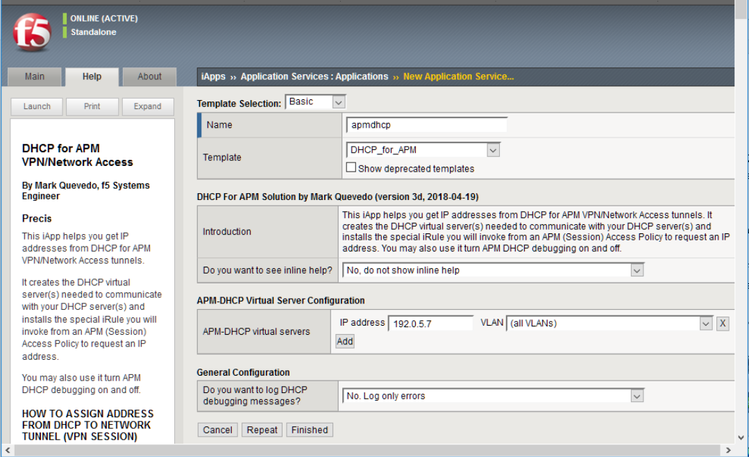Click the F5 logo icon
This screenshot has height=457, width=749.
click(x=32, y=31)
